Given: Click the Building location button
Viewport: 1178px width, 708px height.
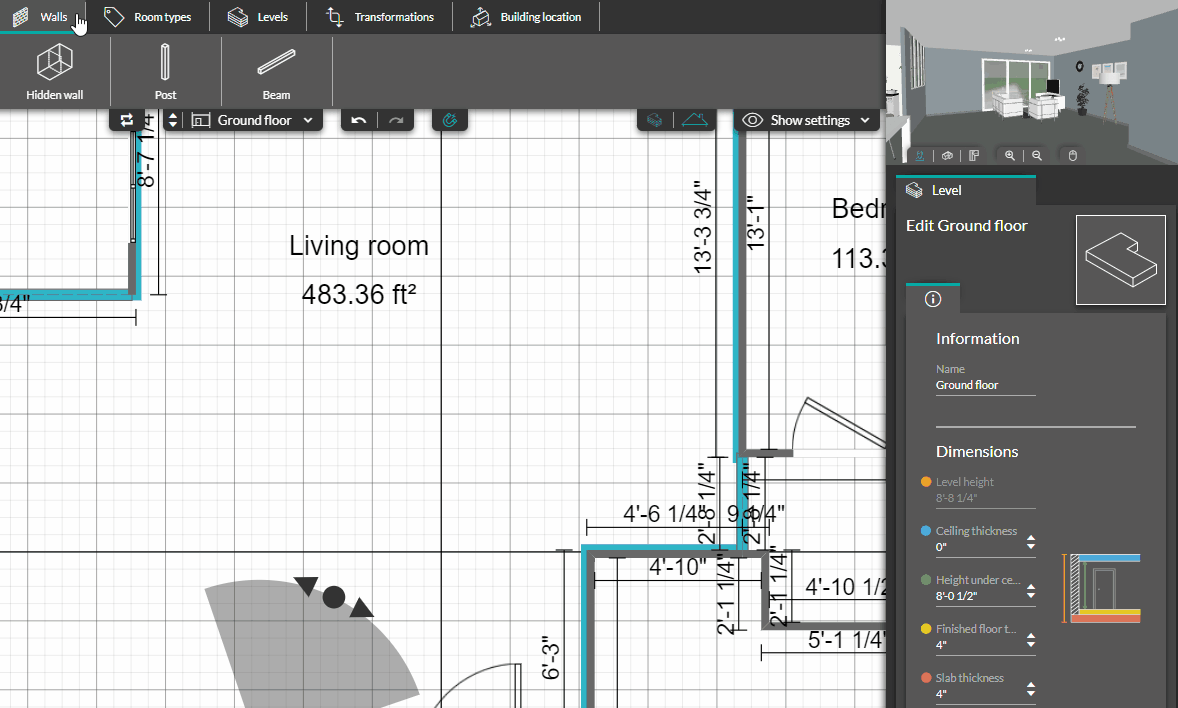Looking at the screenshot, I should coord(525,16).
